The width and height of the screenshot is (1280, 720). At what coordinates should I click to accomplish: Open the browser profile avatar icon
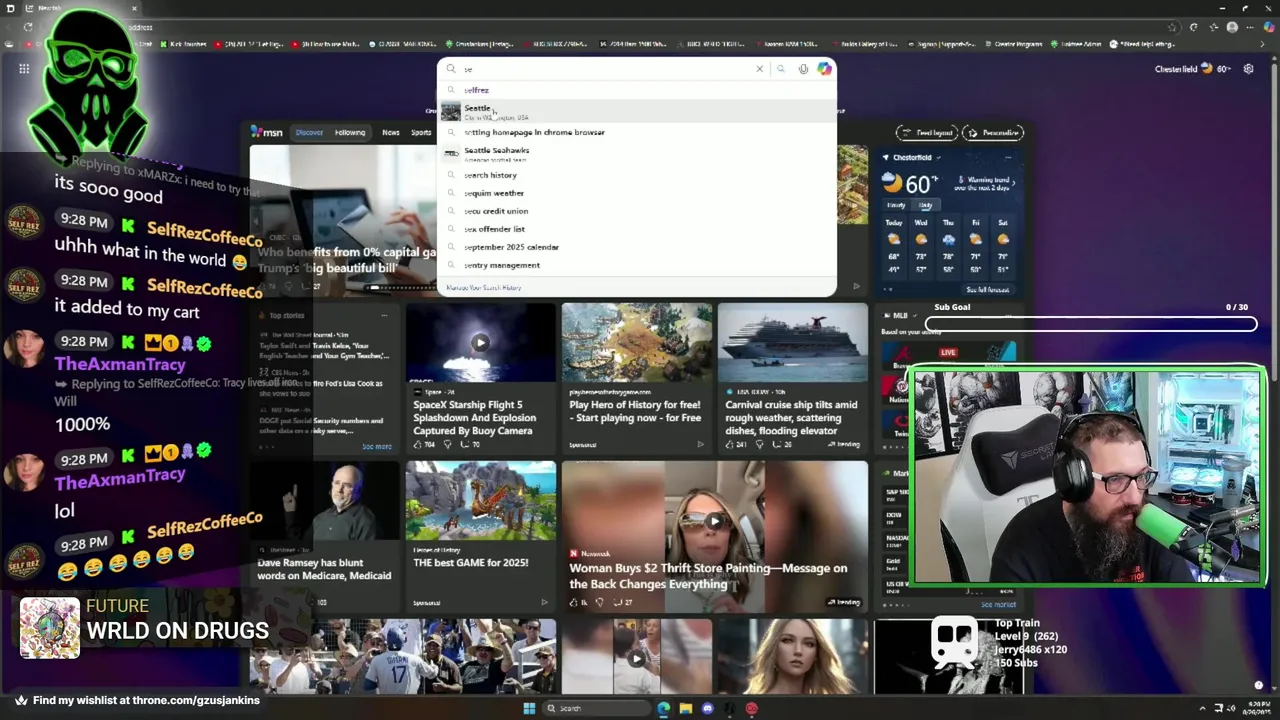[1232, 27]
